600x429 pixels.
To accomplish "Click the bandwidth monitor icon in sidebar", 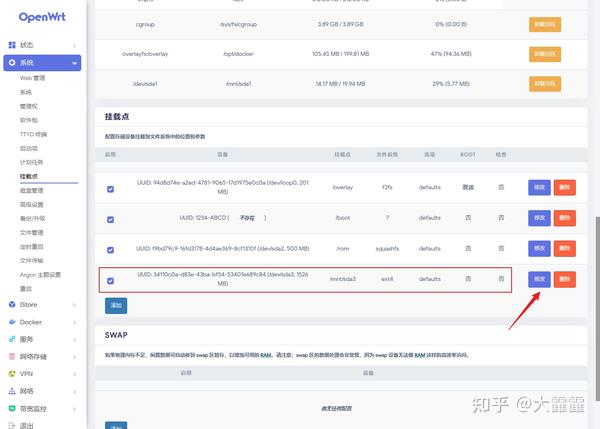I will 12,408.
